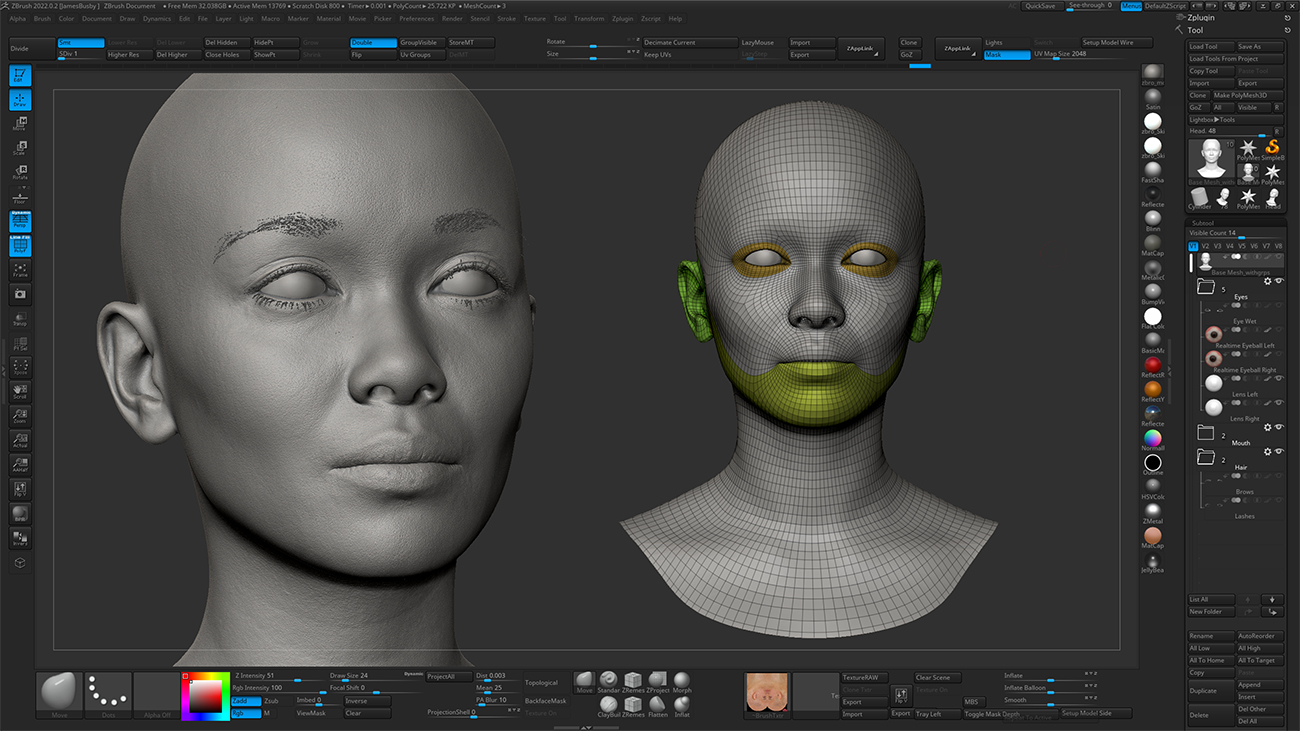This screenshot has height=731, width=1300.
Task: Toggle the Floor grid display
Action: tap(20, 197)
